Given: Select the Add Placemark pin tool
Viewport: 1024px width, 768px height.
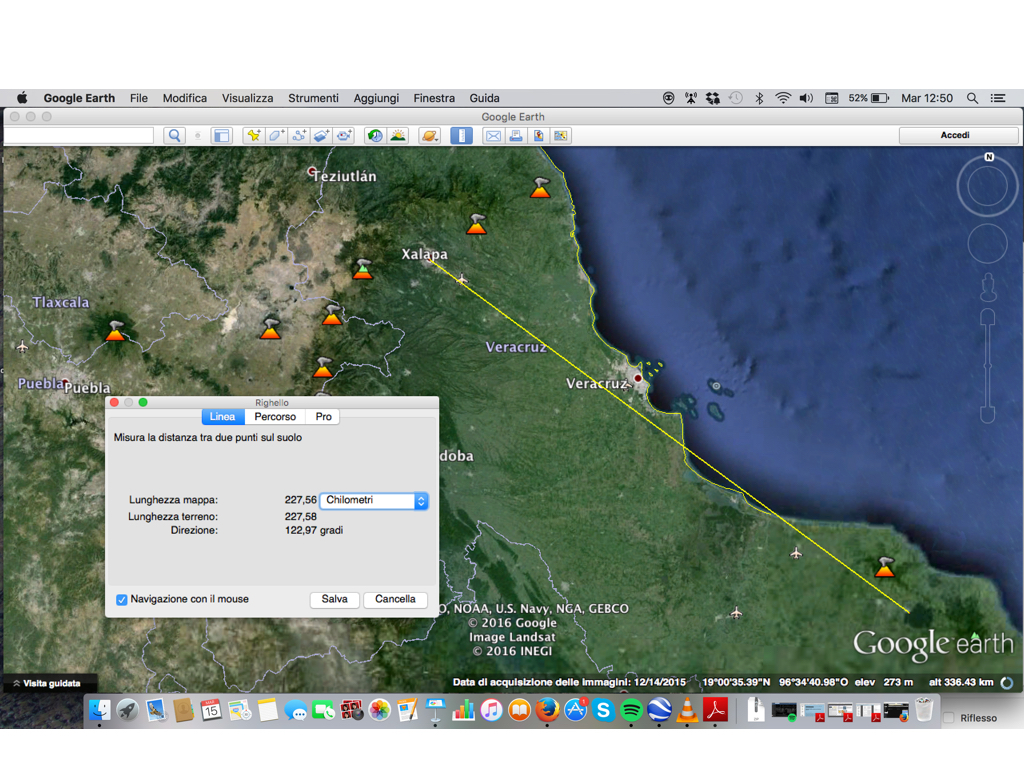Looking at the screenshot, I should [253, 135].
